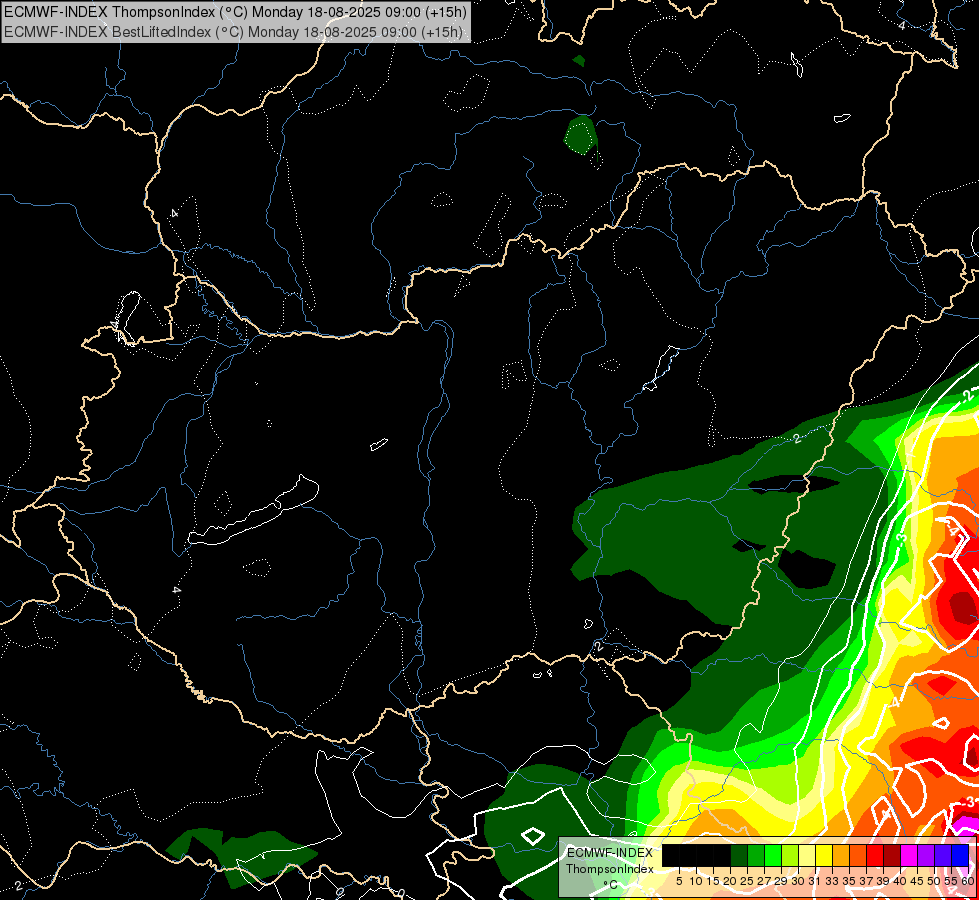Pick the bright red 37–39 legend swatch
979x900 pixels.
pyautogui.click(x=875, y=855)
